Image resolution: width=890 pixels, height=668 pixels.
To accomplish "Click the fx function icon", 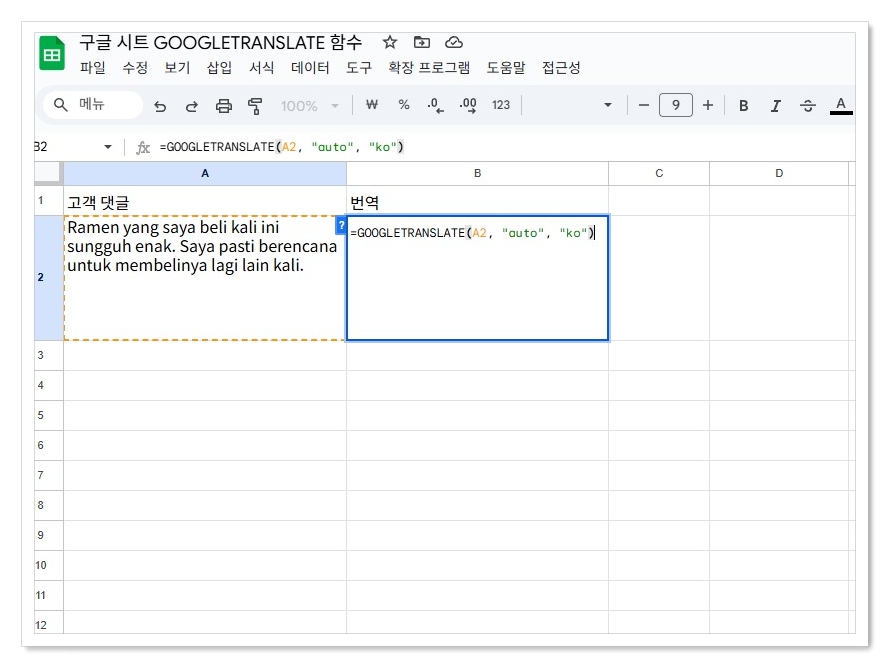I will [x=142, y=148].
